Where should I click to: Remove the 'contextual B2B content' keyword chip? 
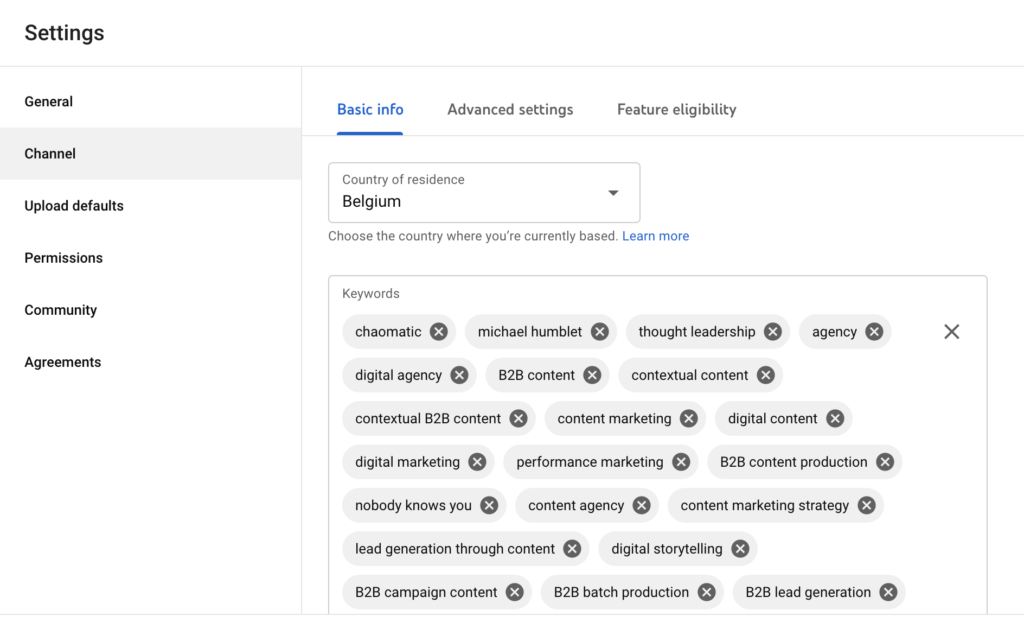519,419
